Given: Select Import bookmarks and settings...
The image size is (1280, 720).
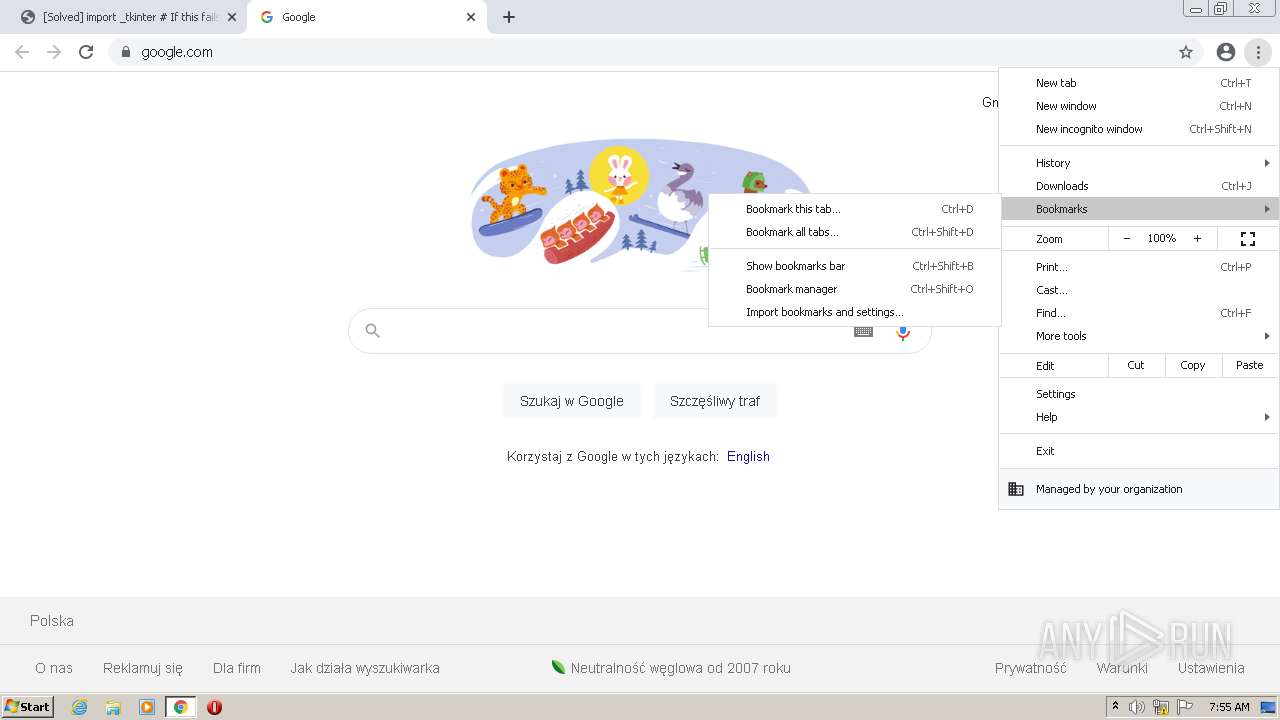Looking at the screenshot, I should [854, 312].
